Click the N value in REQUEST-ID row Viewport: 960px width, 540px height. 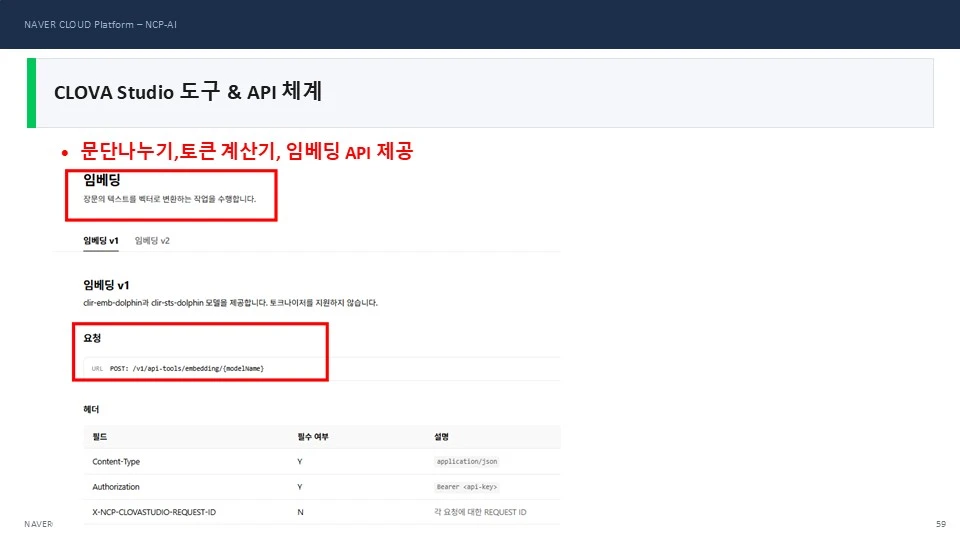300,512
